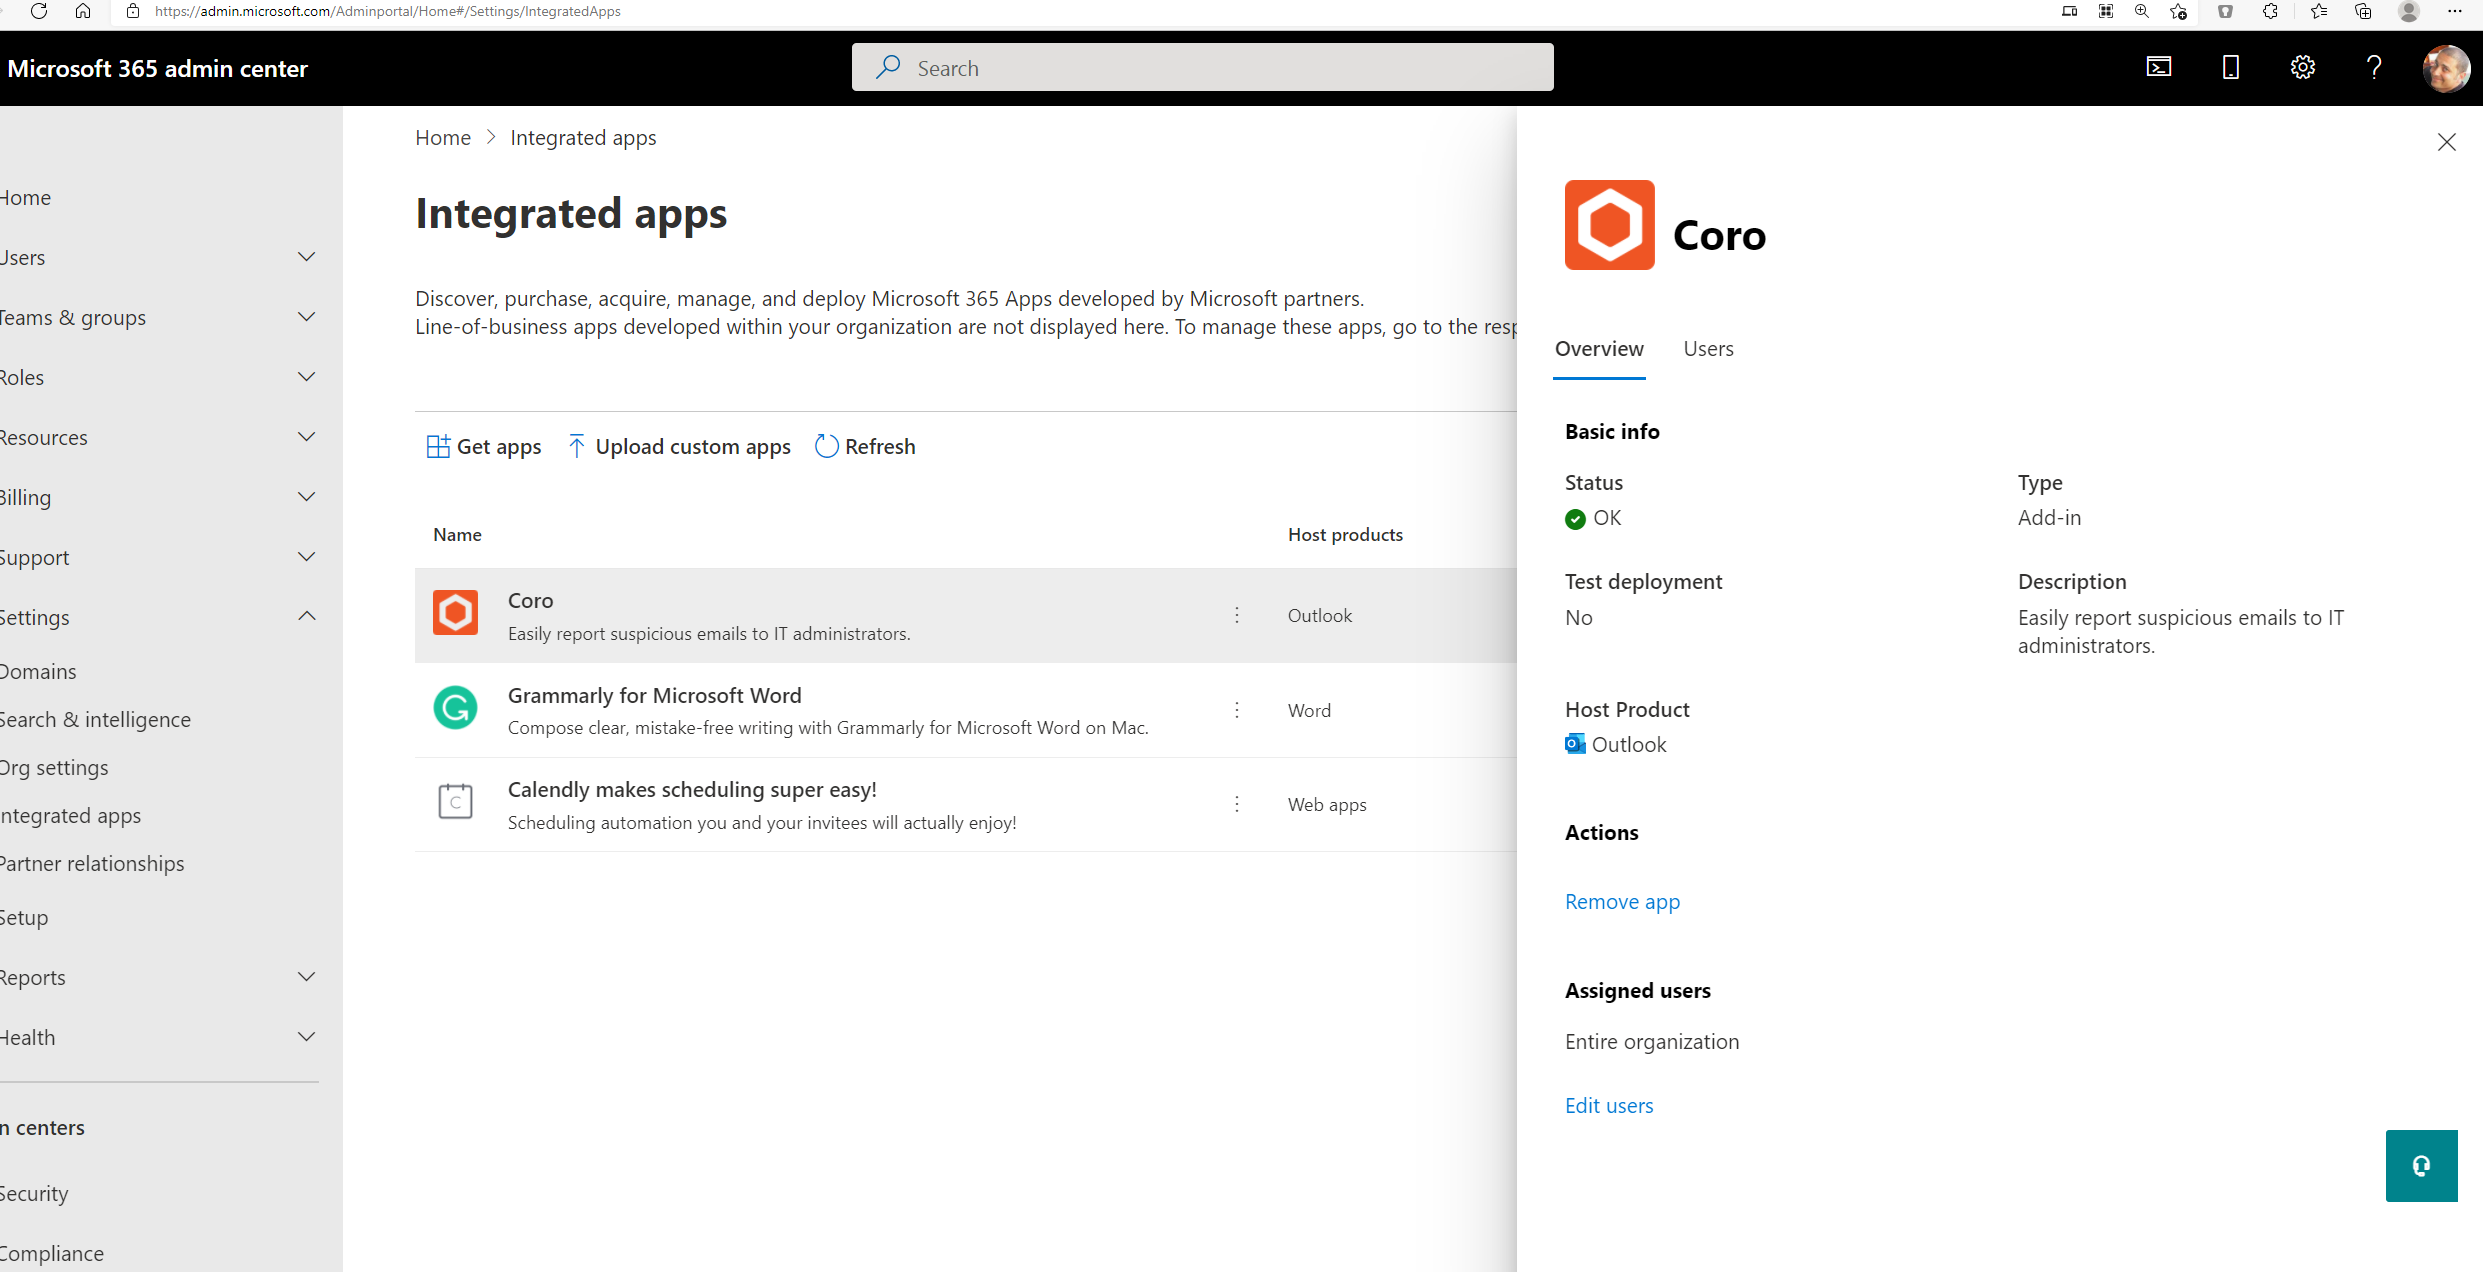Click the browser zoom icon
This screenshot has height=1272, width=2483.
[x=2141, y=11]
